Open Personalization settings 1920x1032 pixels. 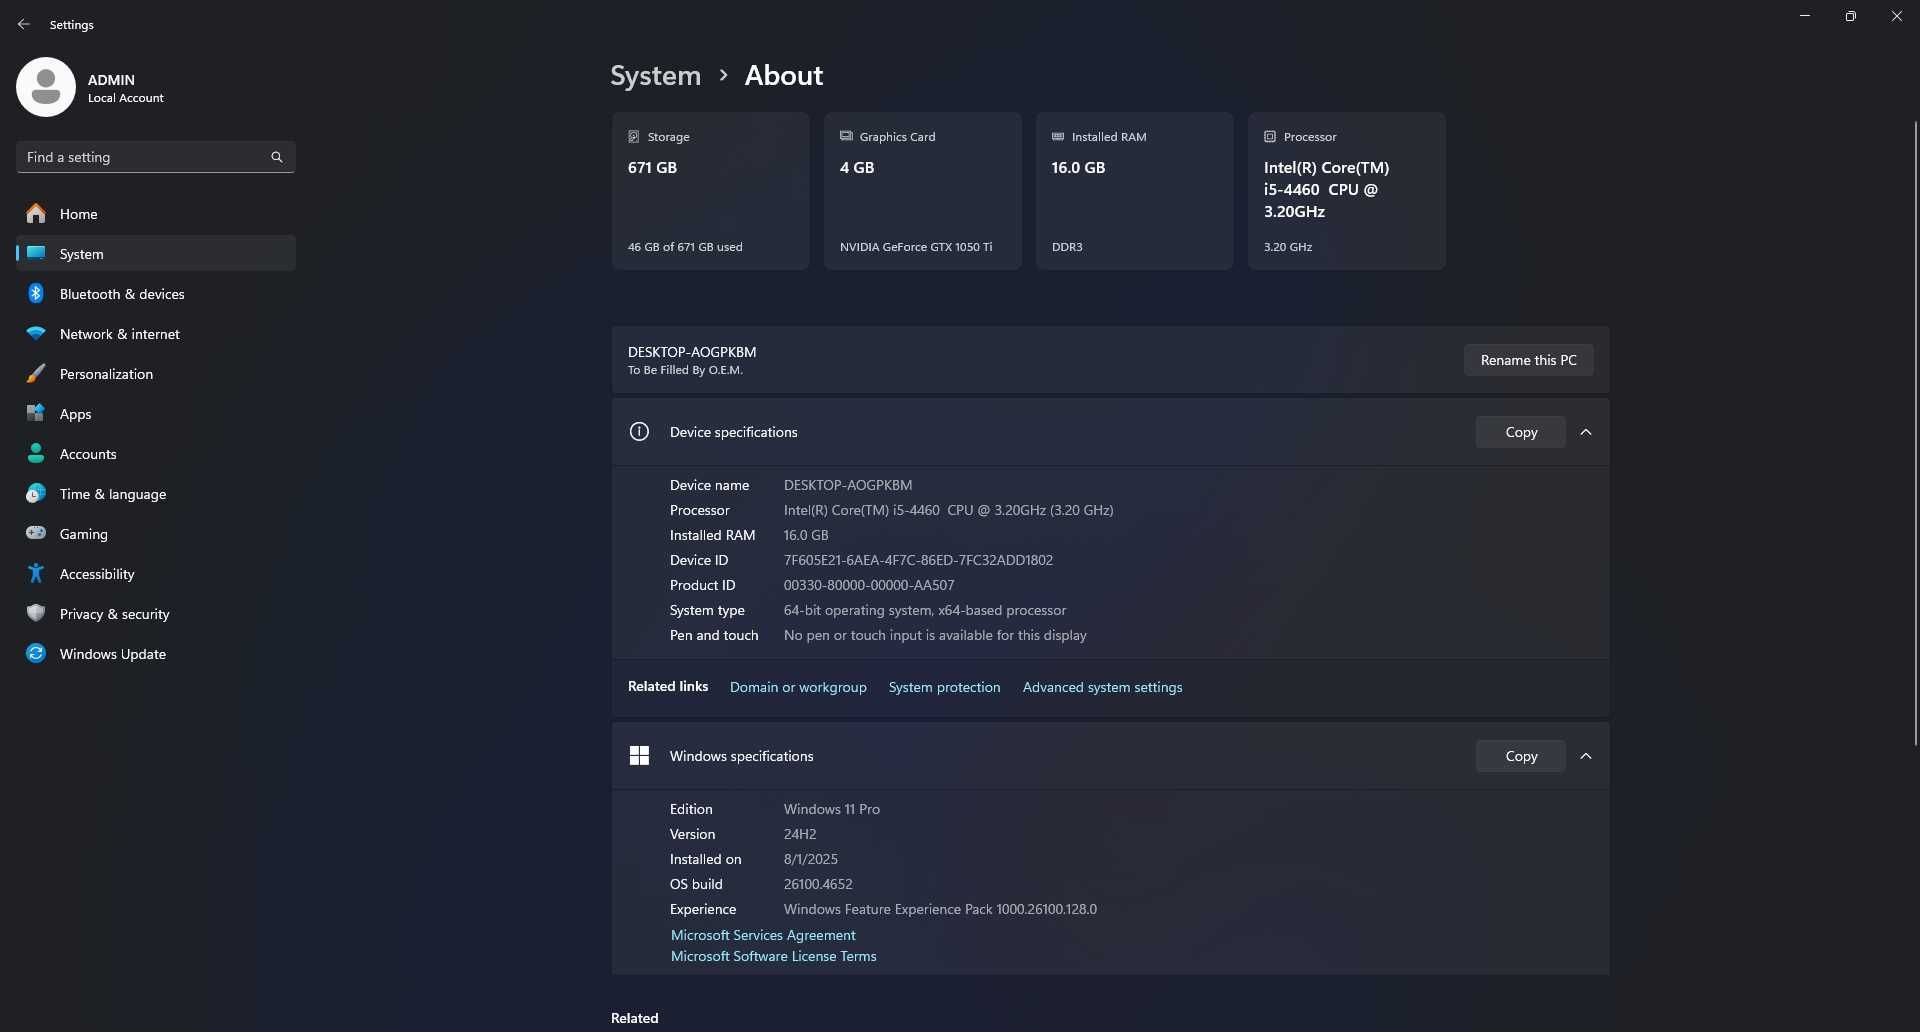156,373
